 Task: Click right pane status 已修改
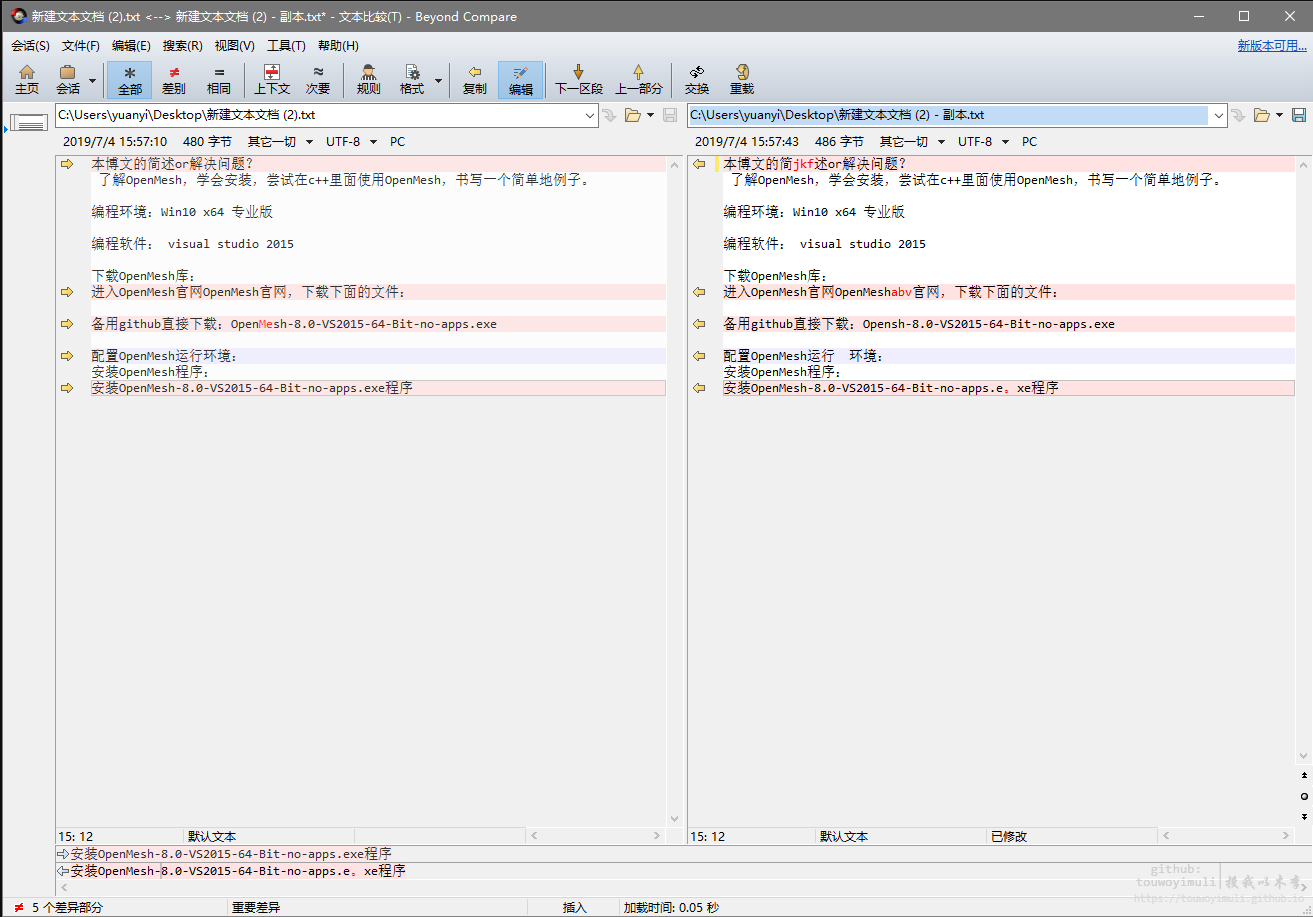[x=1009, y=836]
